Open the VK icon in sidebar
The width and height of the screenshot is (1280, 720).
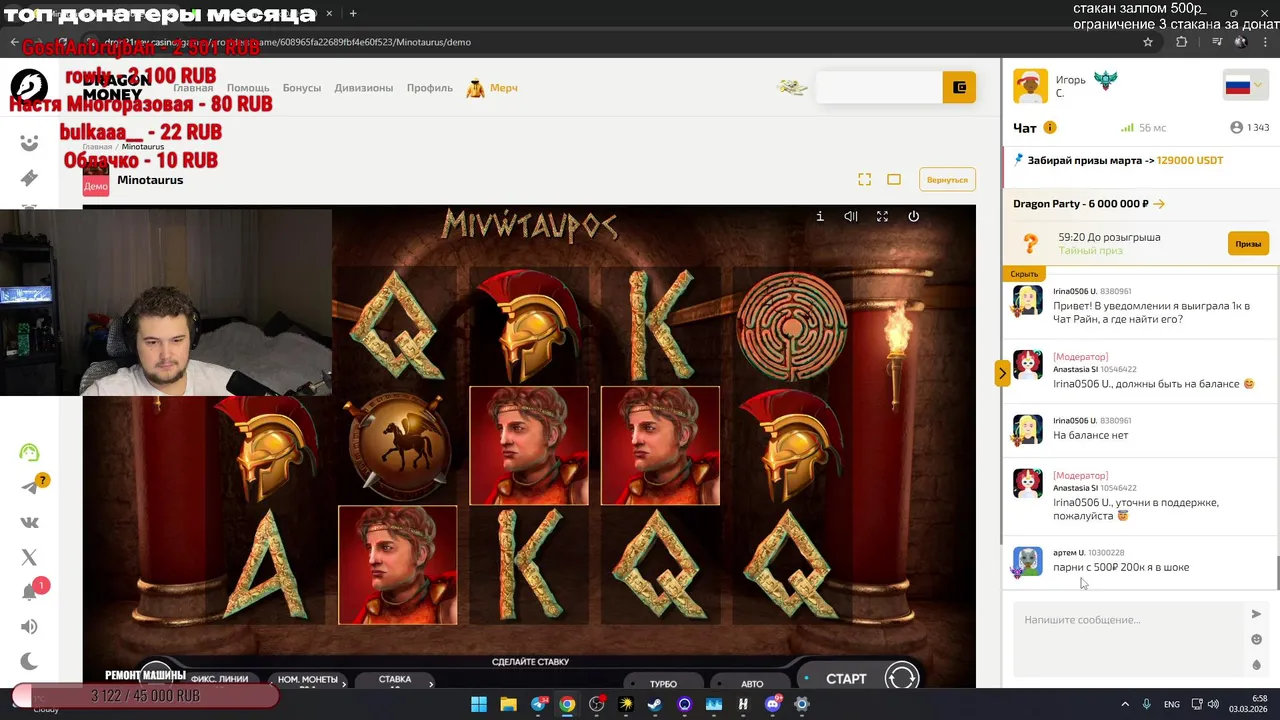click(x=29, y=522)
